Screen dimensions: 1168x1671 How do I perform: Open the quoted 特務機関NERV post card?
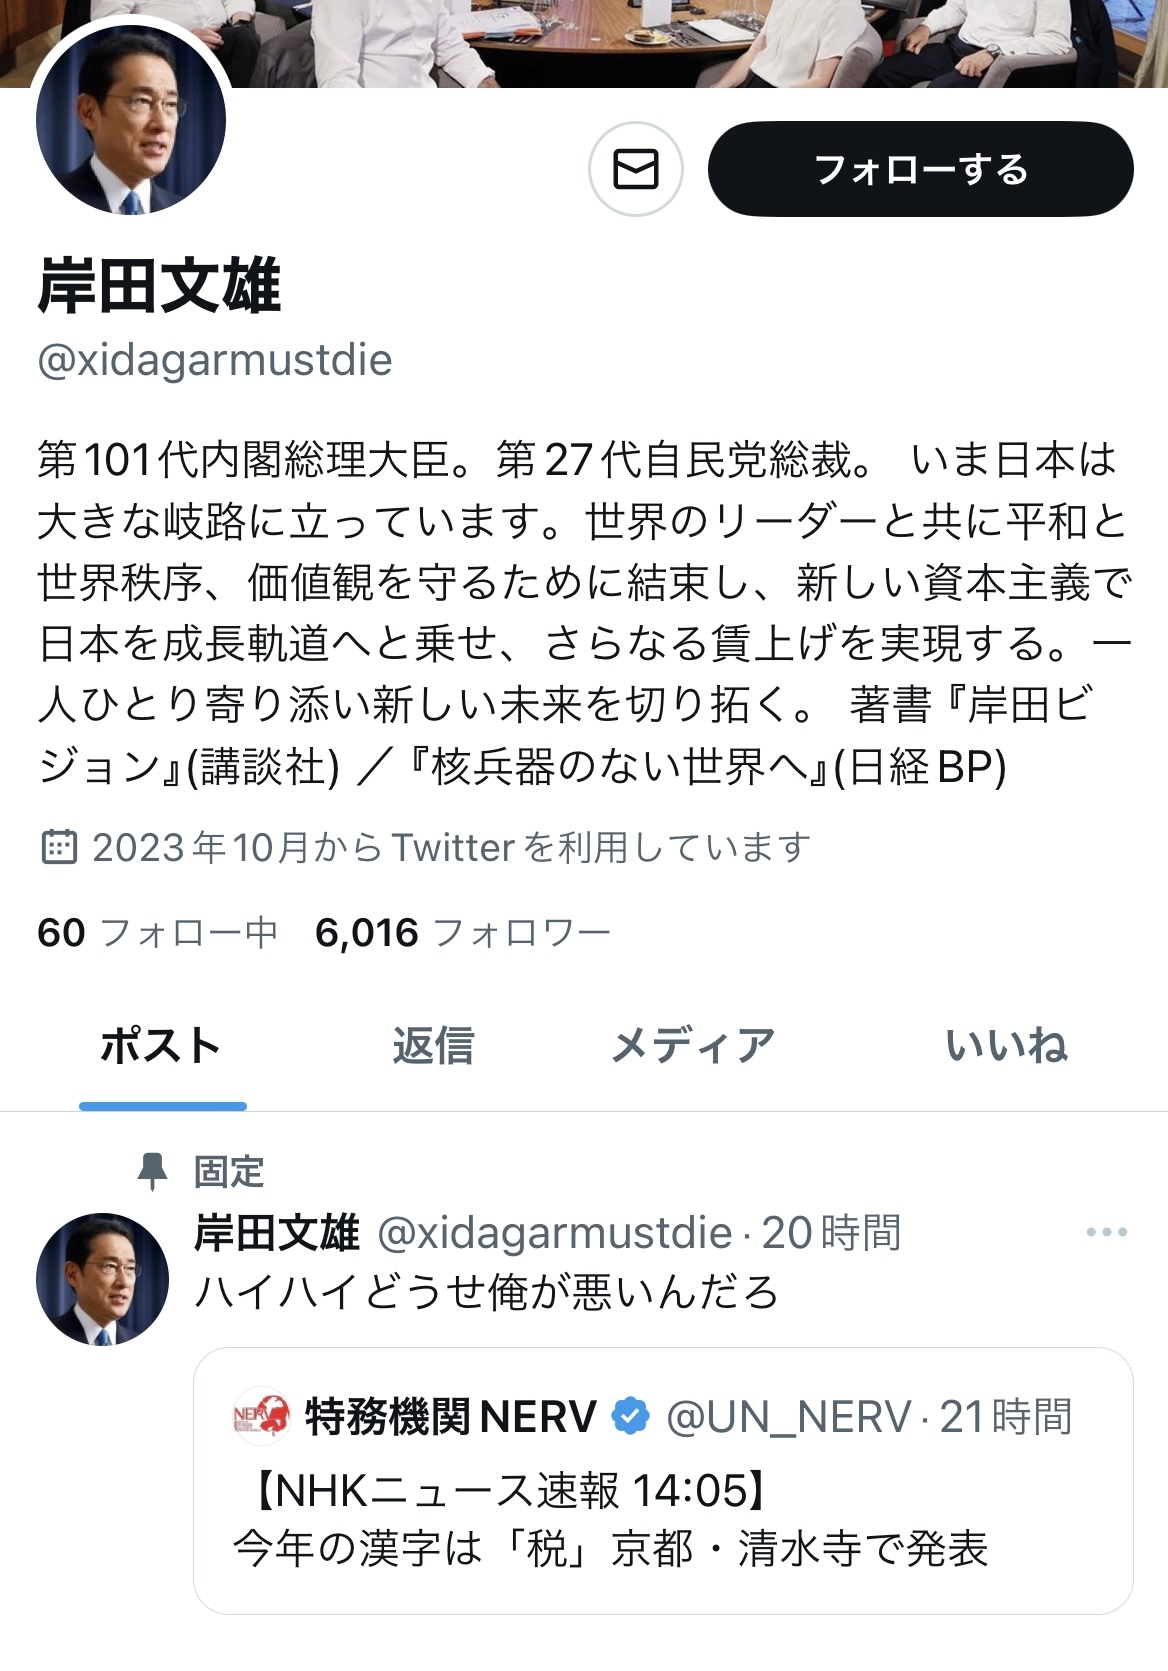point(663,1481)
